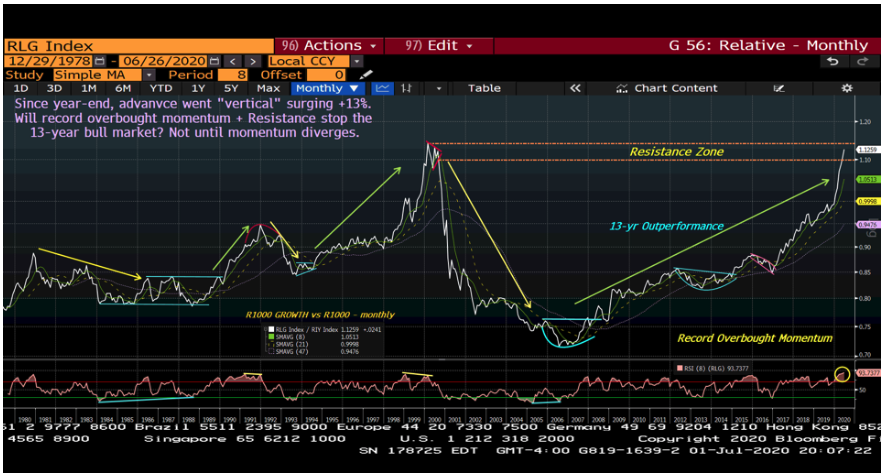Click the Local CCY currency field

[x=309, y=61]
